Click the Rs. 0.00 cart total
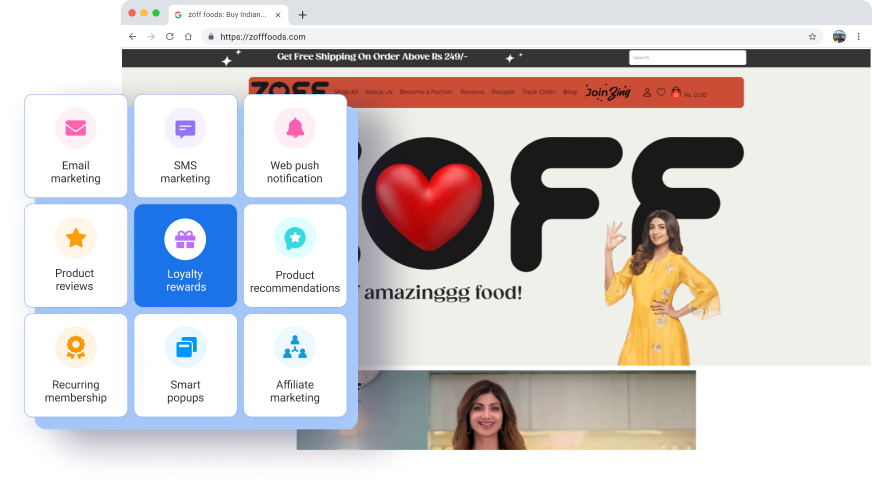This screenshot has height=483, width=872. coord(695,95)
